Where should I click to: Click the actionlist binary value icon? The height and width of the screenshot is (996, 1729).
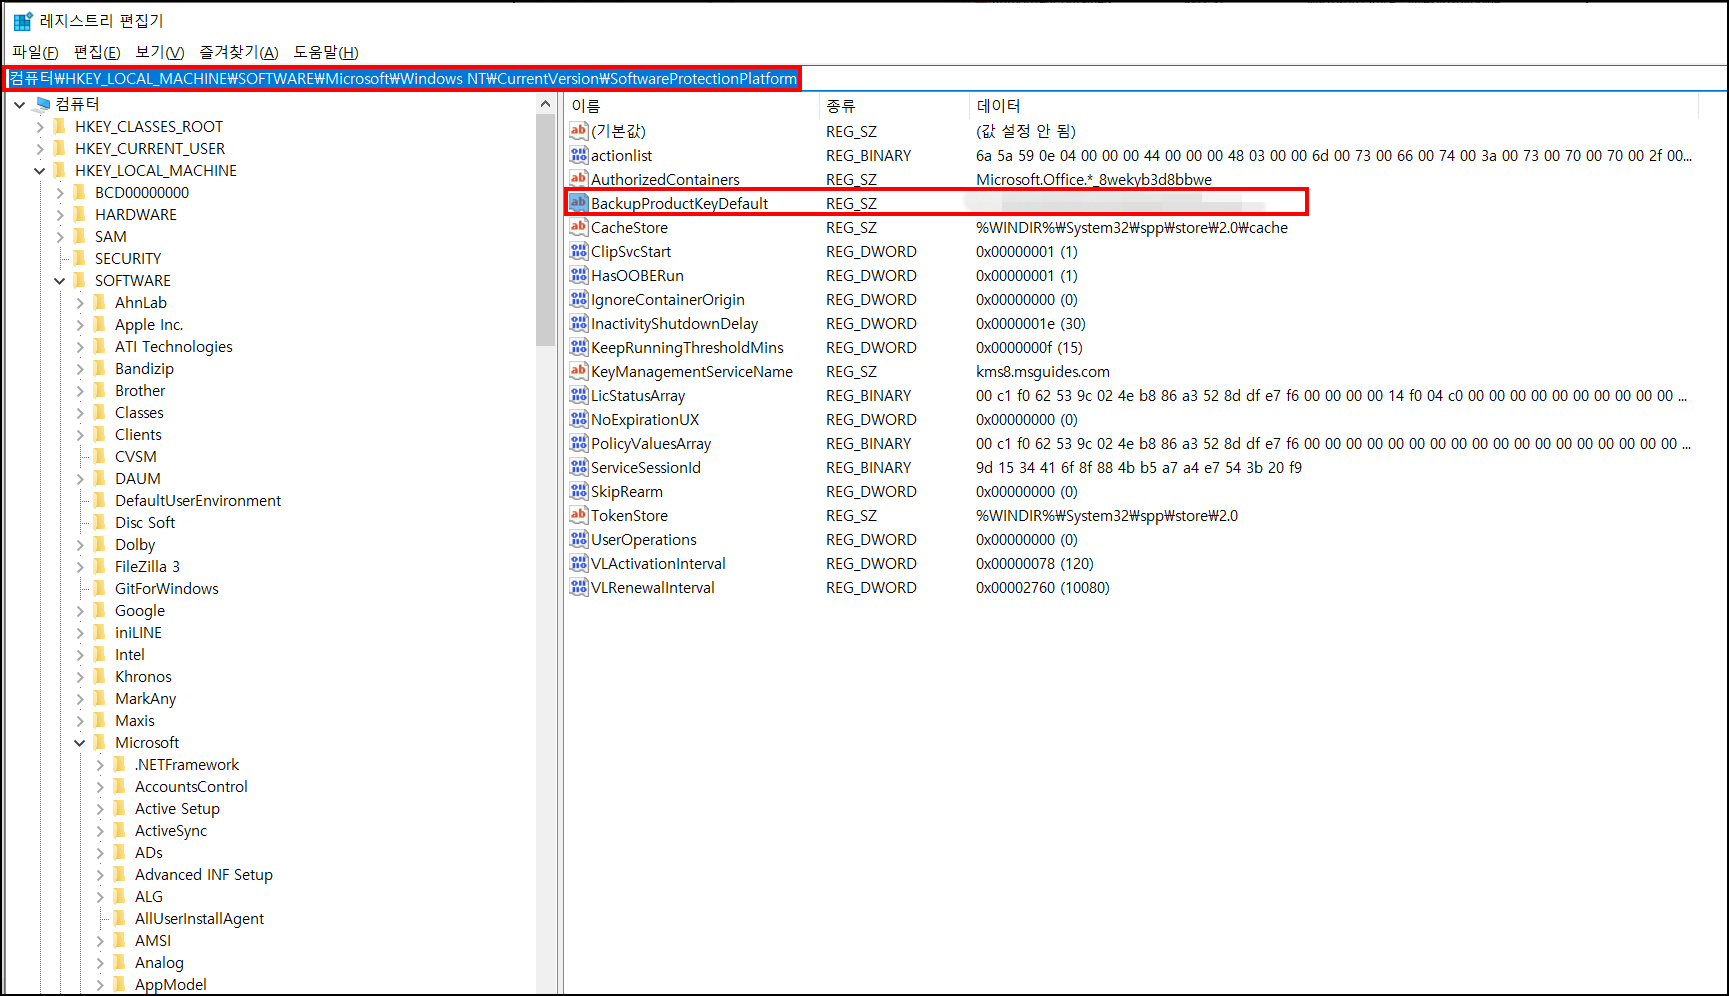579,155
